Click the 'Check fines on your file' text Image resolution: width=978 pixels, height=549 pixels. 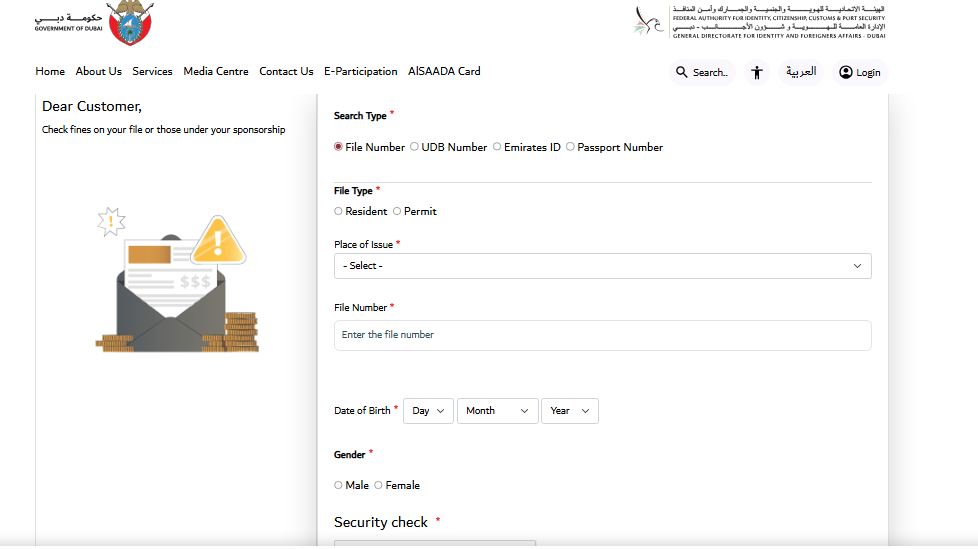tap(163, 130)
